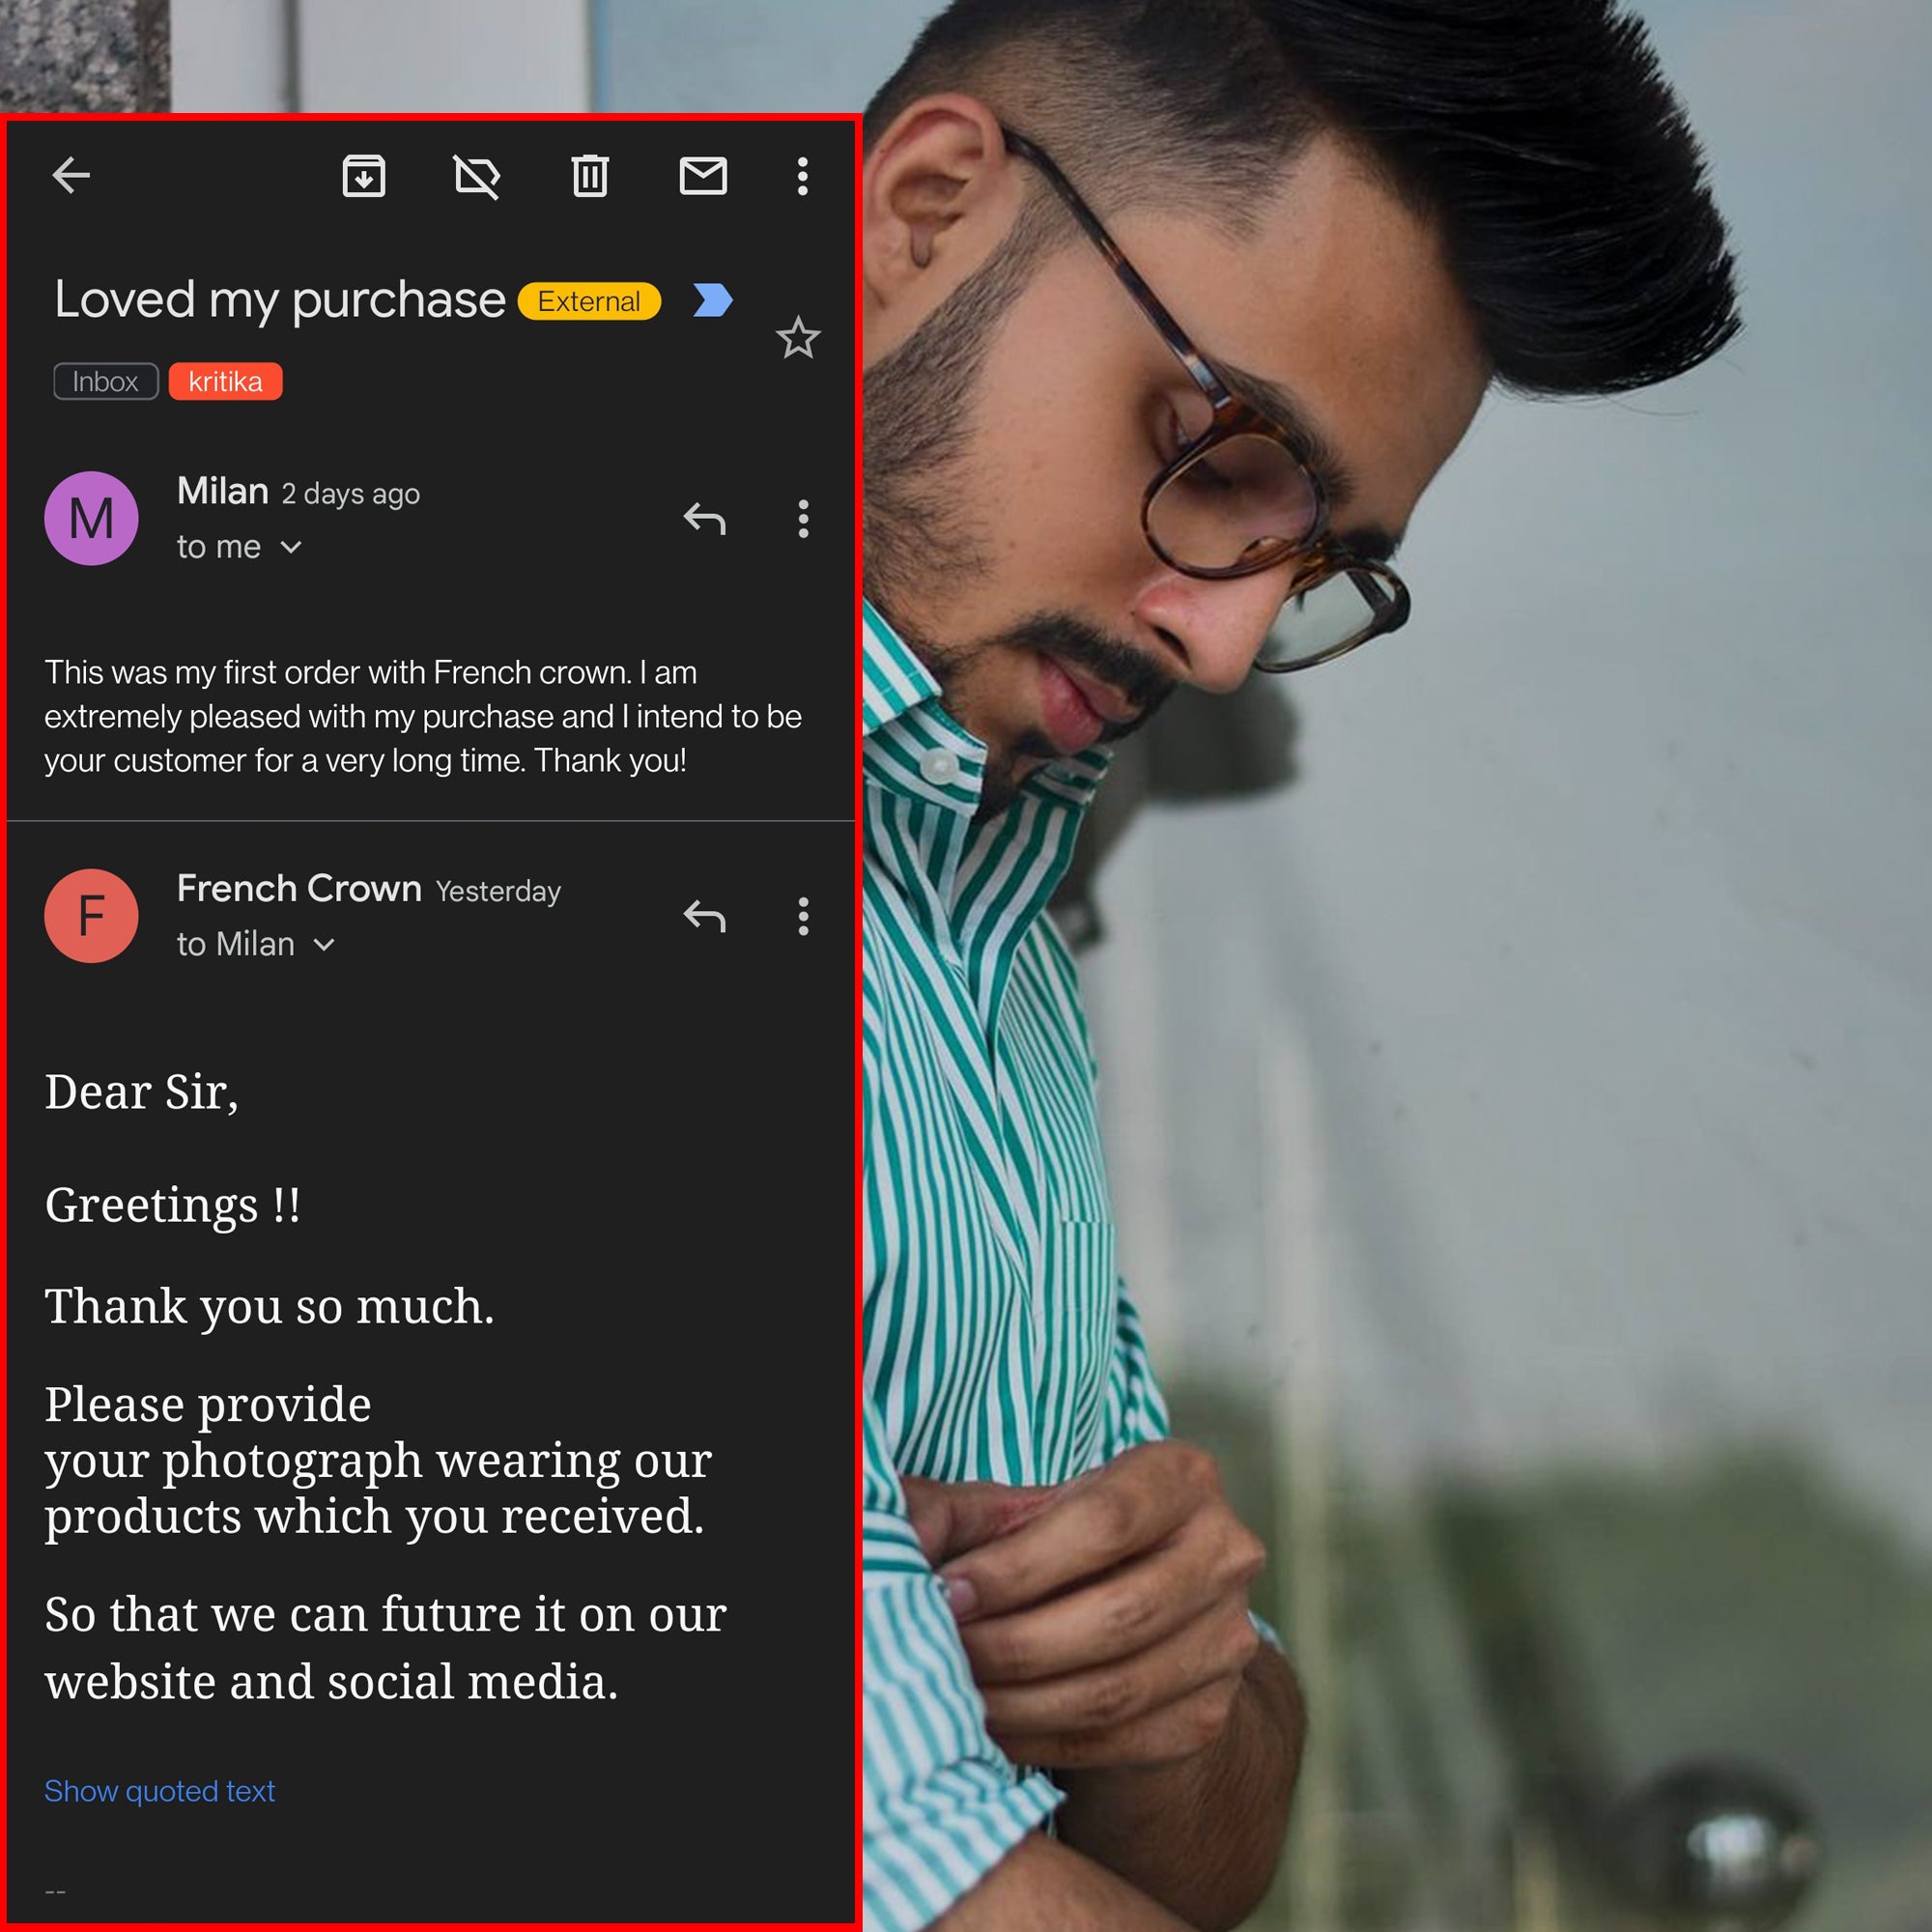
Task: Delete this email with trash icon
Action: [590, 176]
